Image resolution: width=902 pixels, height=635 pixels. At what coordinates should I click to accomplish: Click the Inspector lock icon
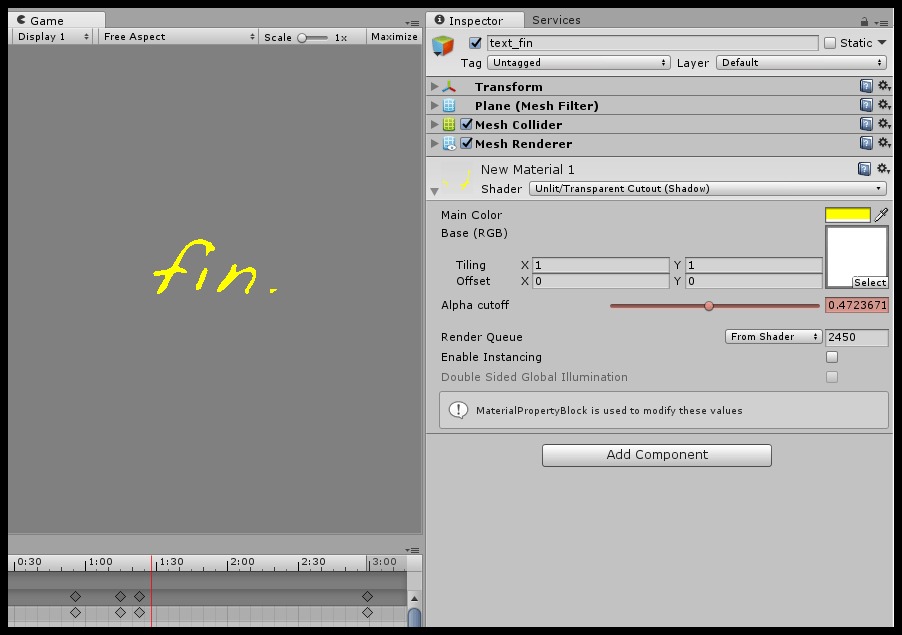[864, 21]
